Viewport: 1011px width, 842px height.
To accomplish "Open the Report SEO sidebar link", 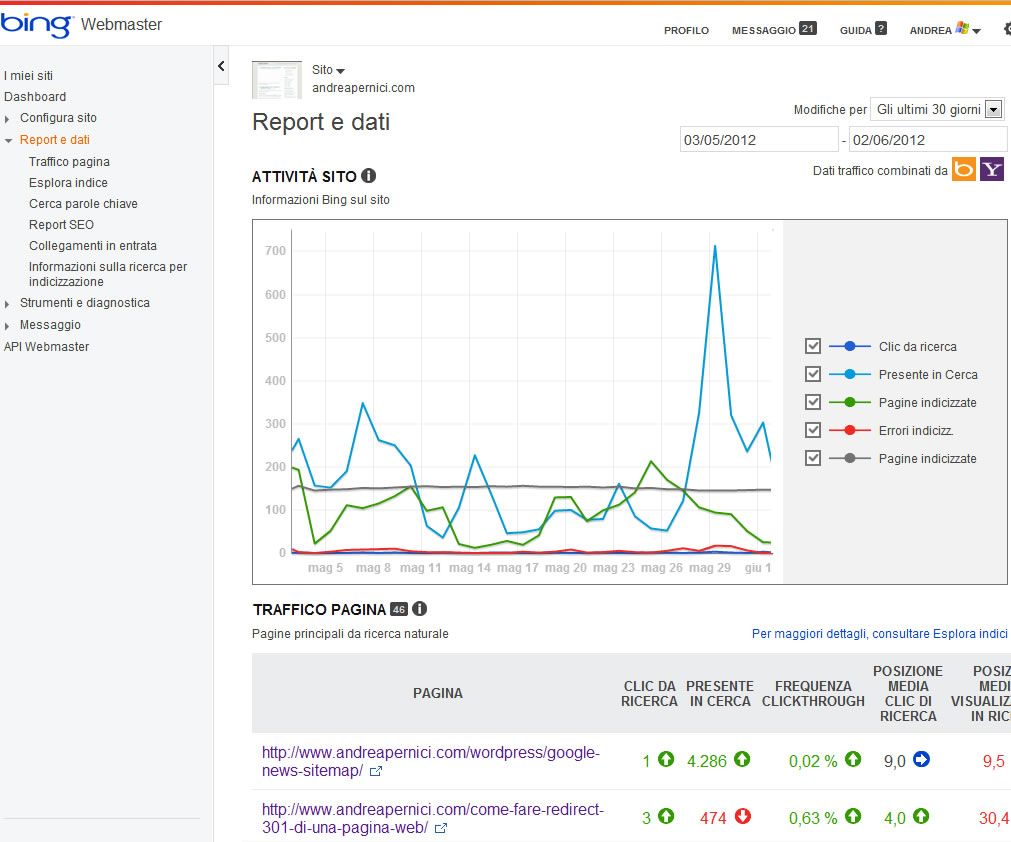I will (x=61, y=225).
